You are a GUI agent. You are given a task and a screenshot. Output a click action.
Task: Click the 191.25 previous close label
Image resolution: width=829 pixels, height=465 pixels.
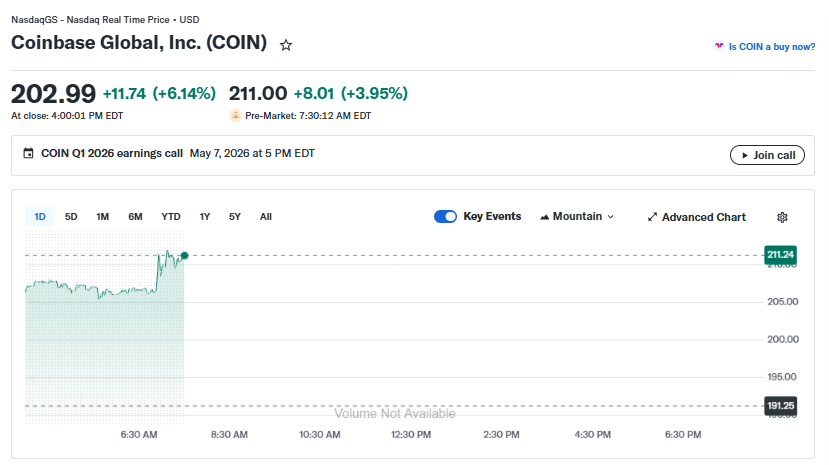tap(780, 406)
